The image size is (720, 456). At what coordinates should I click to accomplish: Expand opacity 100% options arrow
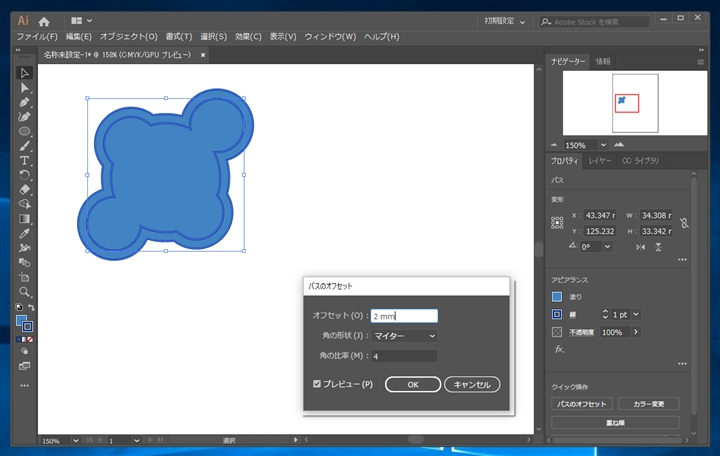coord(636,332)
